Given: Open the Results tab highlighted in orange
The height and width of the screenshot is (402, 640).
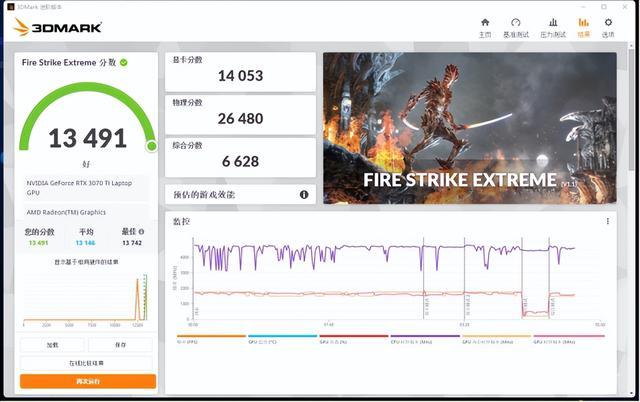Looking at the screenshot, I should [584, 28].
